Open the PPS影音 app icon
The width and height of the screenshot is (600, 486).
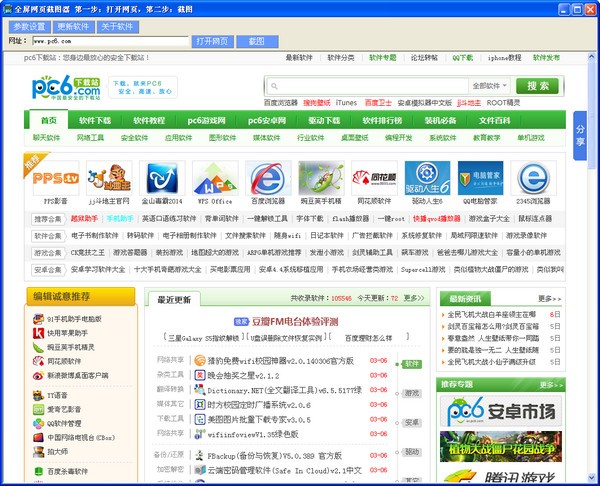click(x=56, y=178)
